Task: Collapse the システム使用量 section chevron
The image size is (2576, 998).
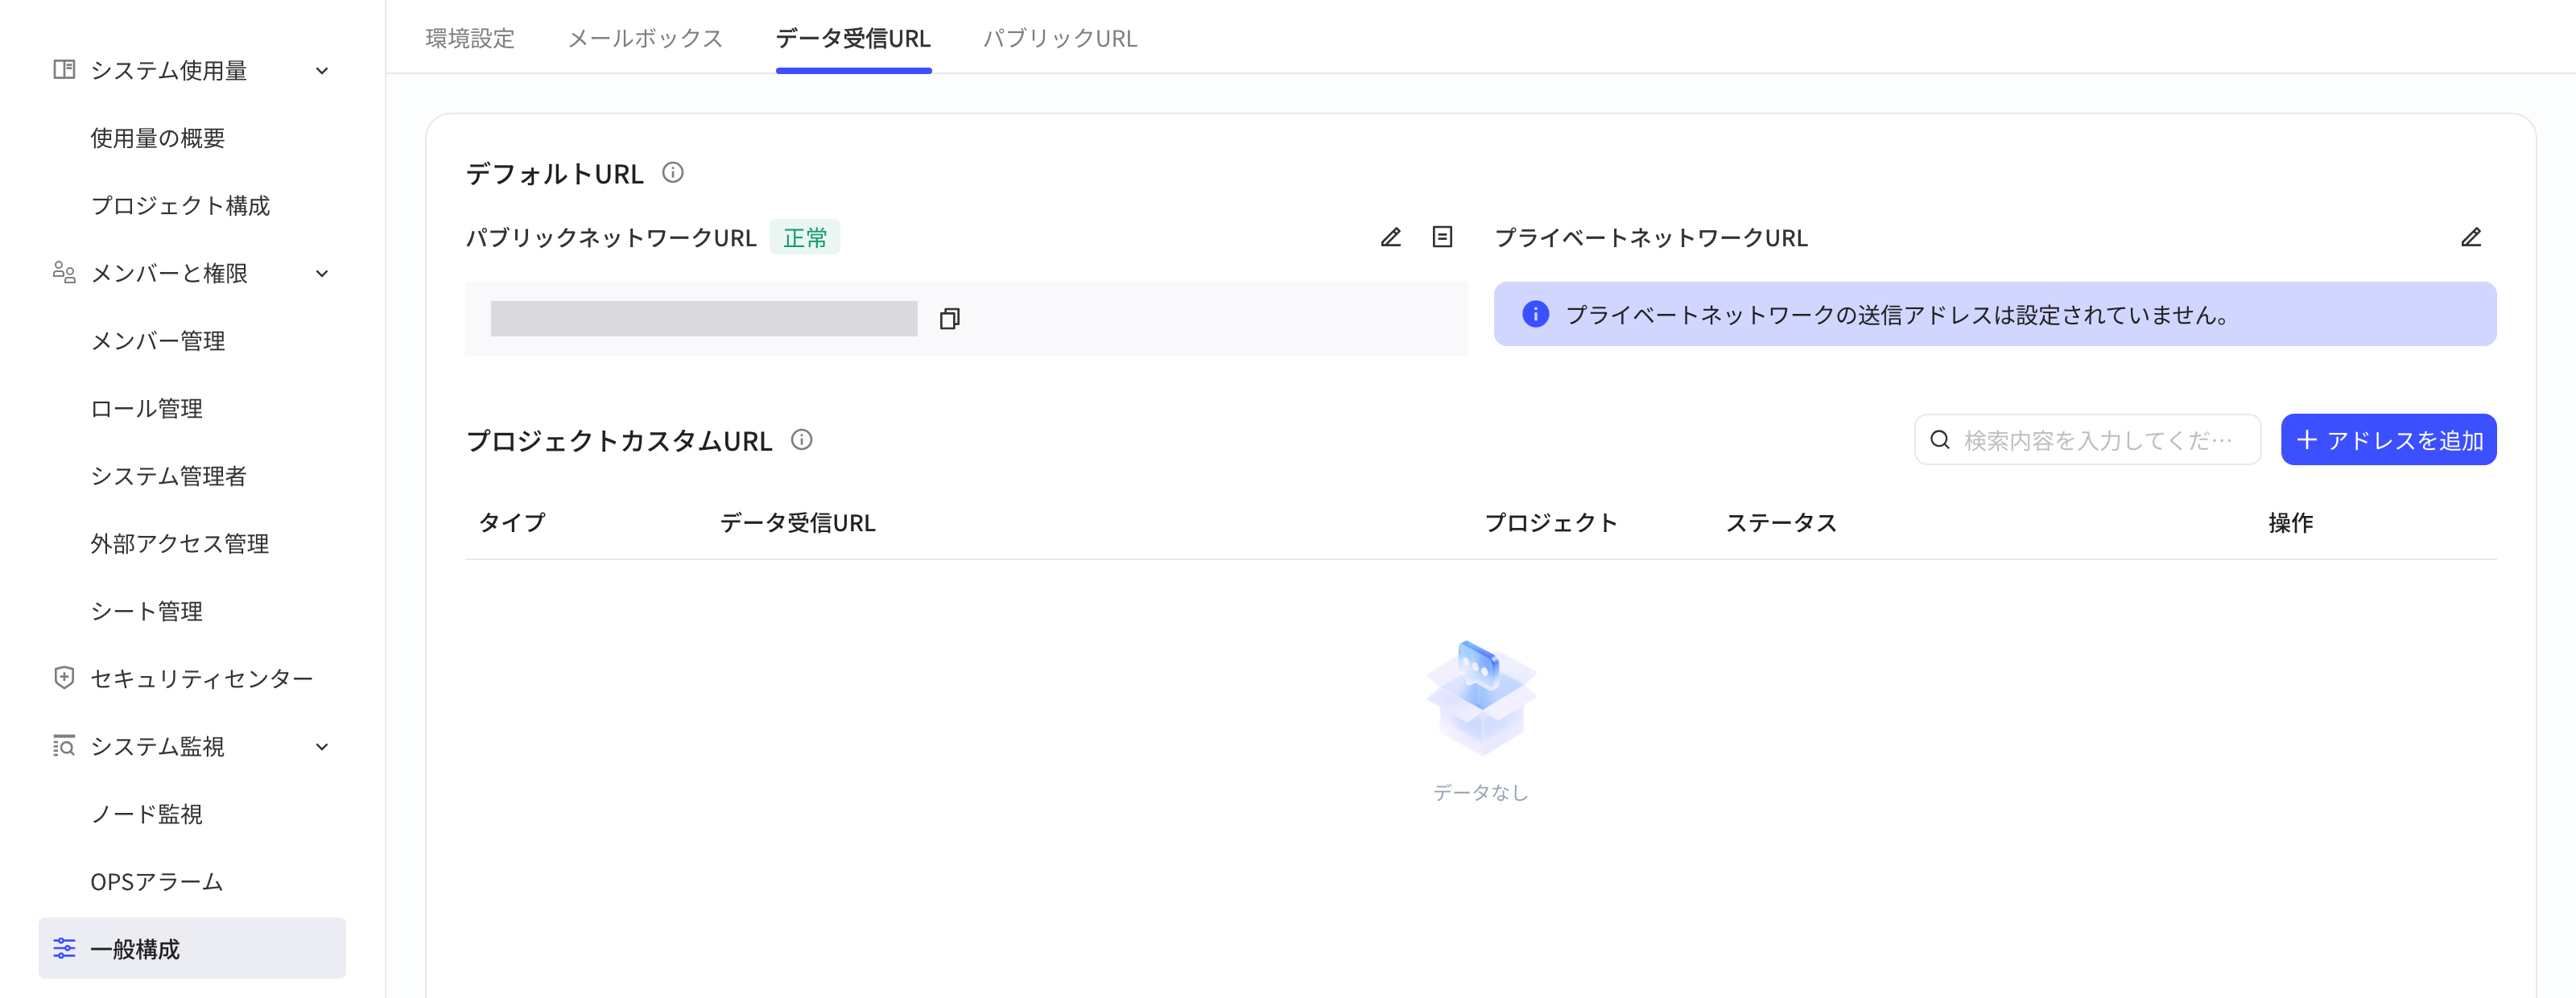Action: click(322, 70)
